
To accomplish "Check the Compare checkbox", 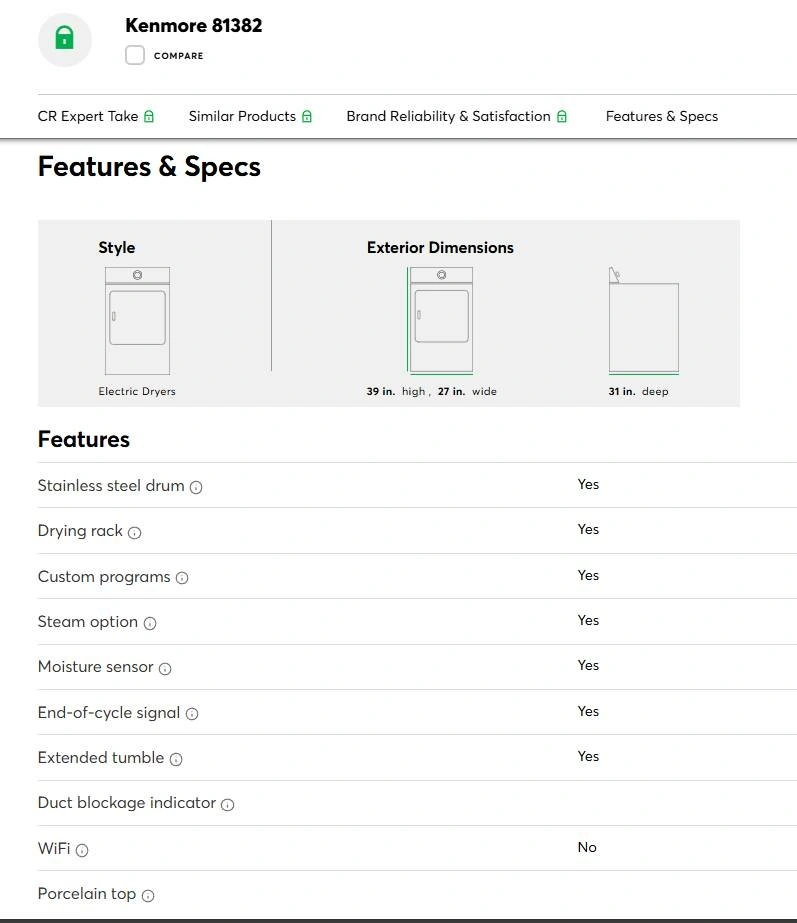I will coord(135,55).
